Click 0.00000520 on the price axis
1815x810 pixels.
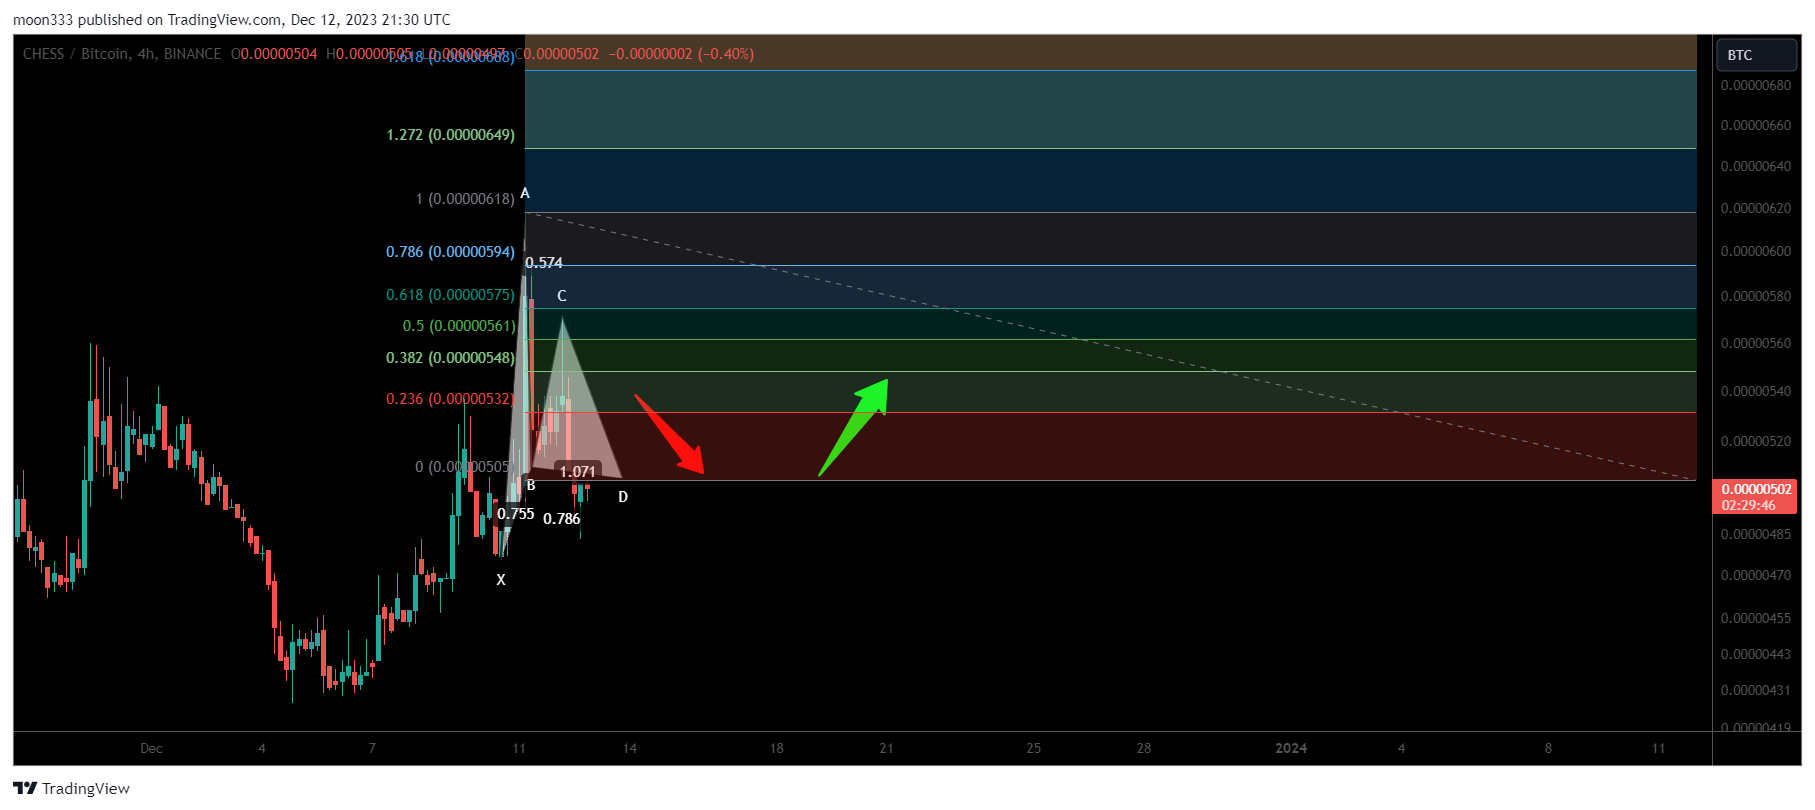click(x=1756, y=442)
